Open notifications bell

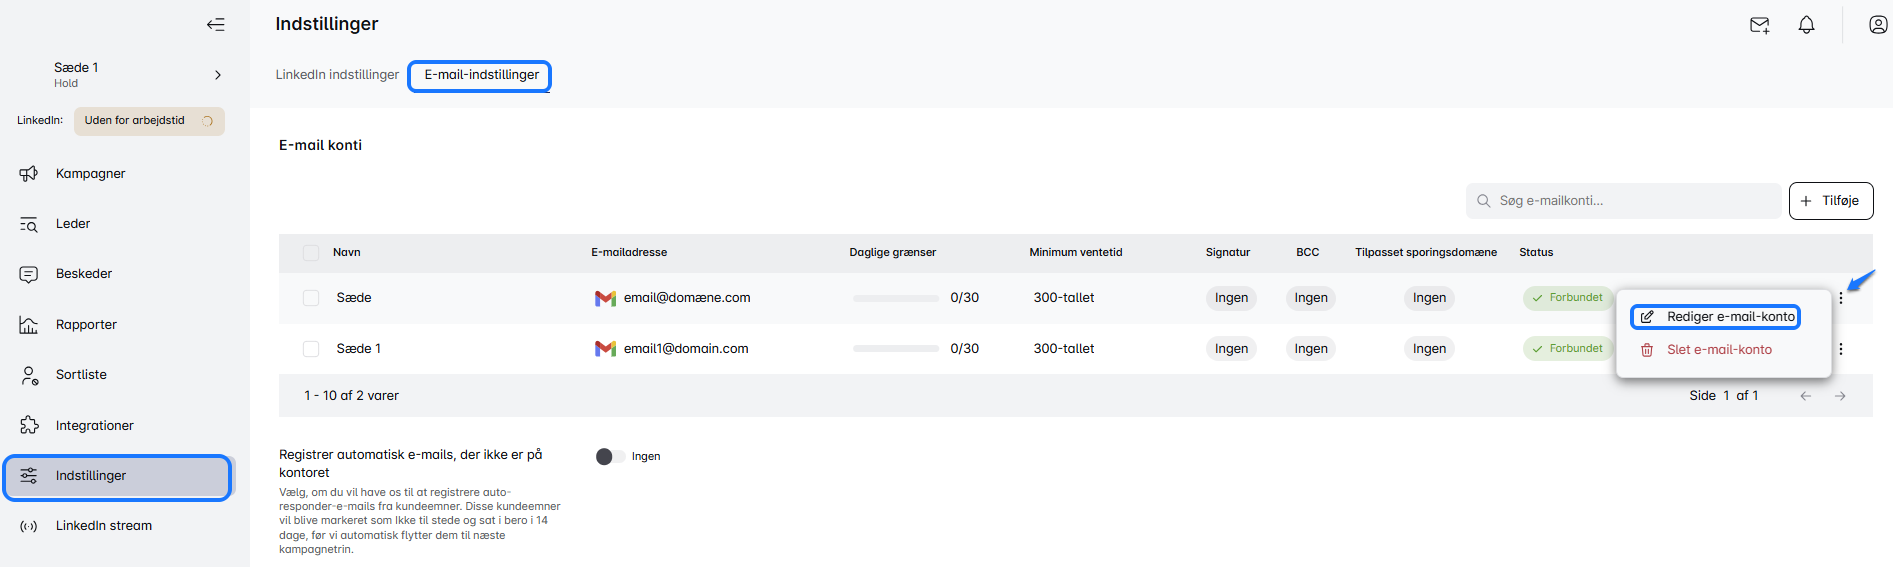coord(1806,25)
